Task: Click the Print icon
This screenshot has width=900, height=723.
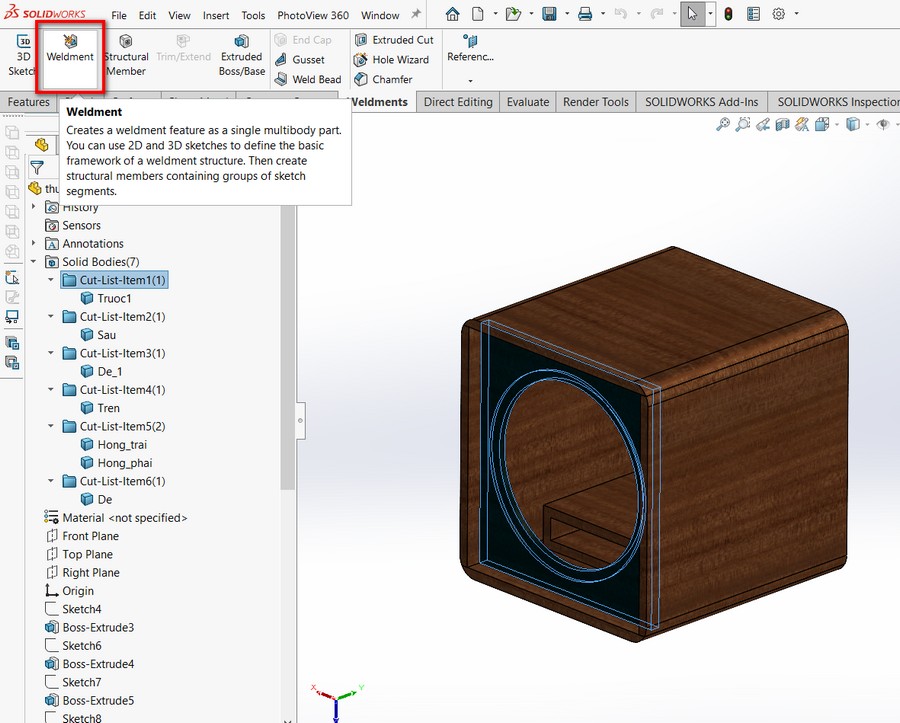Action: pyautogui.click(x=585, y=14)
